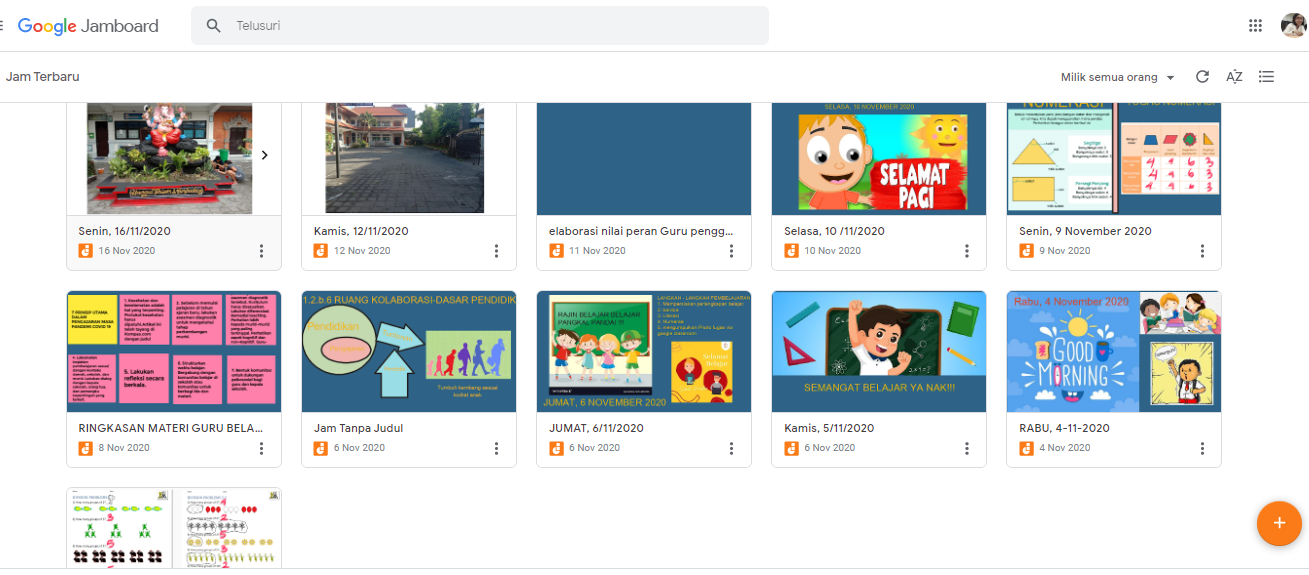Open more options for RINGKASAN MATERI GURU
Viewport: 1309px width, 575px height.
pos(261,448)
